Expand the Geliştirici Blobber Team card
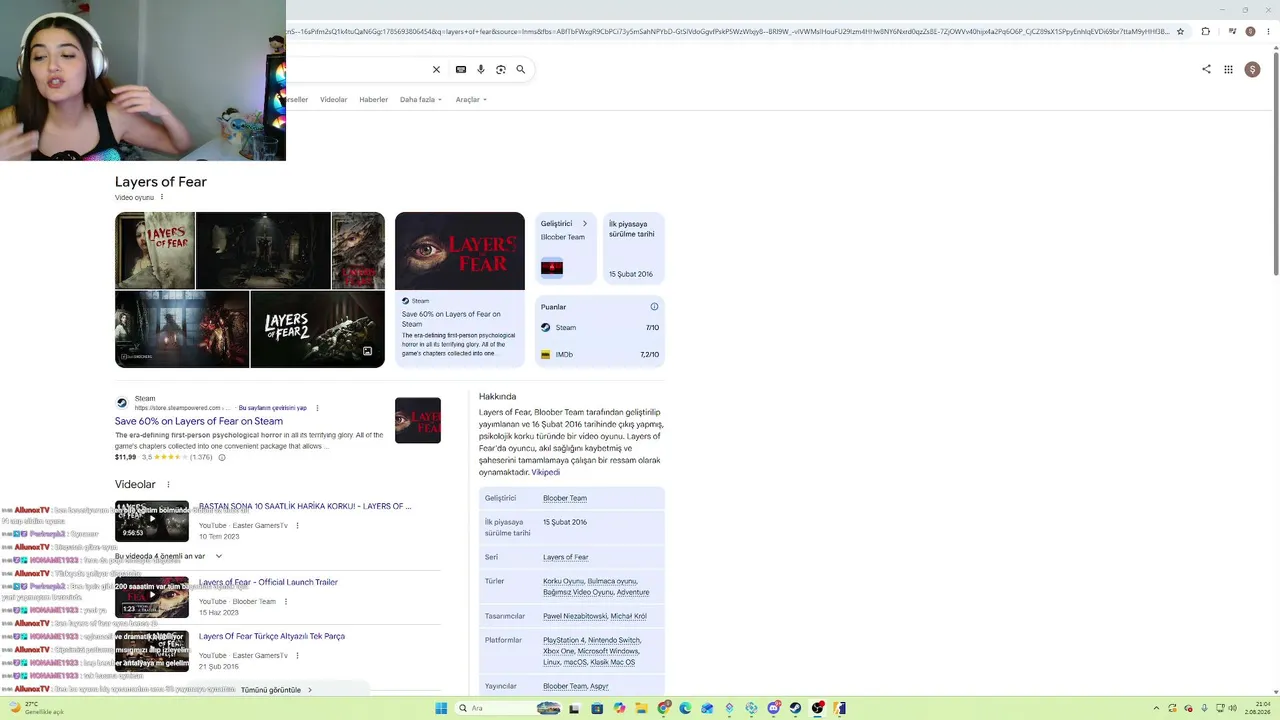 (565, 248)
